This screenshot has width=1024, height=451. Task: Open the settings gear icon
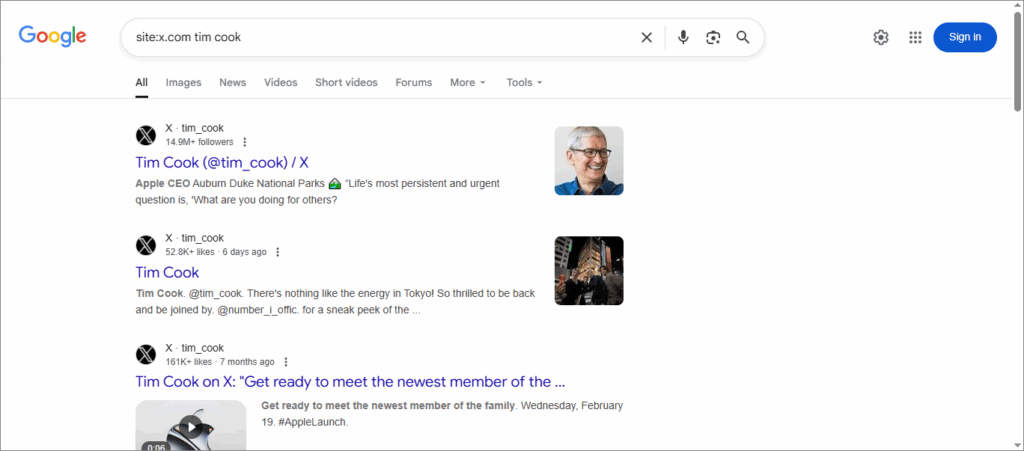[x=881, y=37]
